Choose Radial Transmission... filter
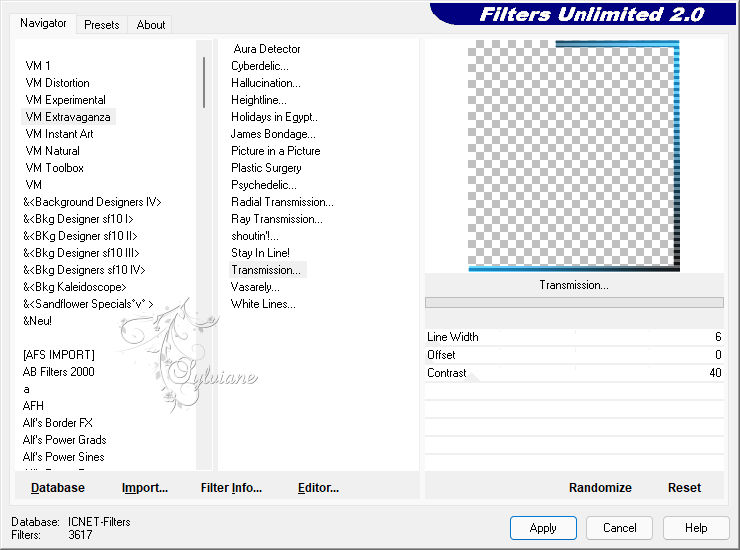Image resolution: width=740 pixels, height=550 pixels. click(x=282, y=202)
